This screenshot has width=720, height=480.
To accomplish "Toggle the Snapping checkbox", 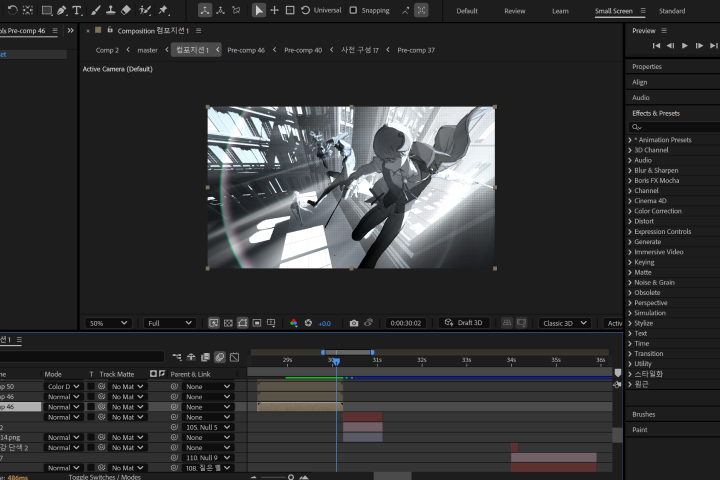I will pyautogui.click(x=353, y=10).
